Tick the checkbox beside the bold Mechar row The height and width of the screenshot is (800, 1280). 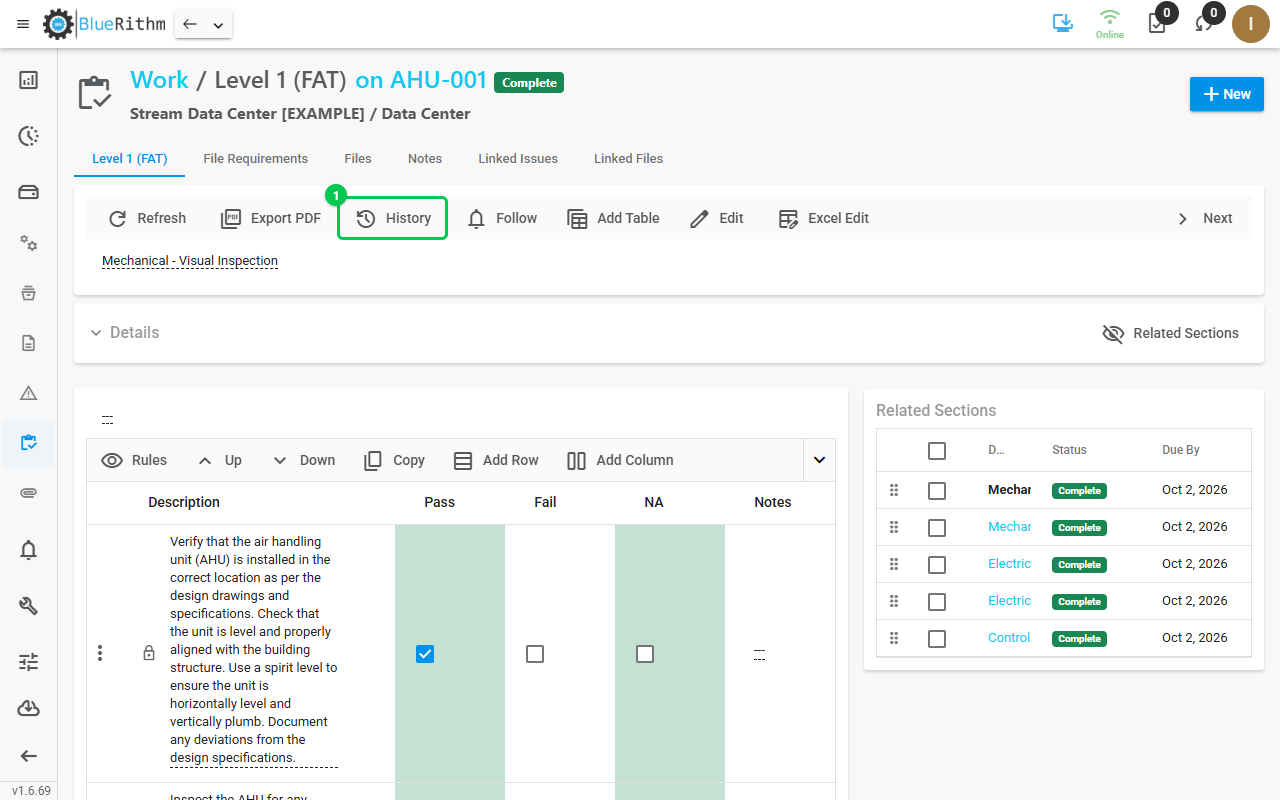(937, 491)
